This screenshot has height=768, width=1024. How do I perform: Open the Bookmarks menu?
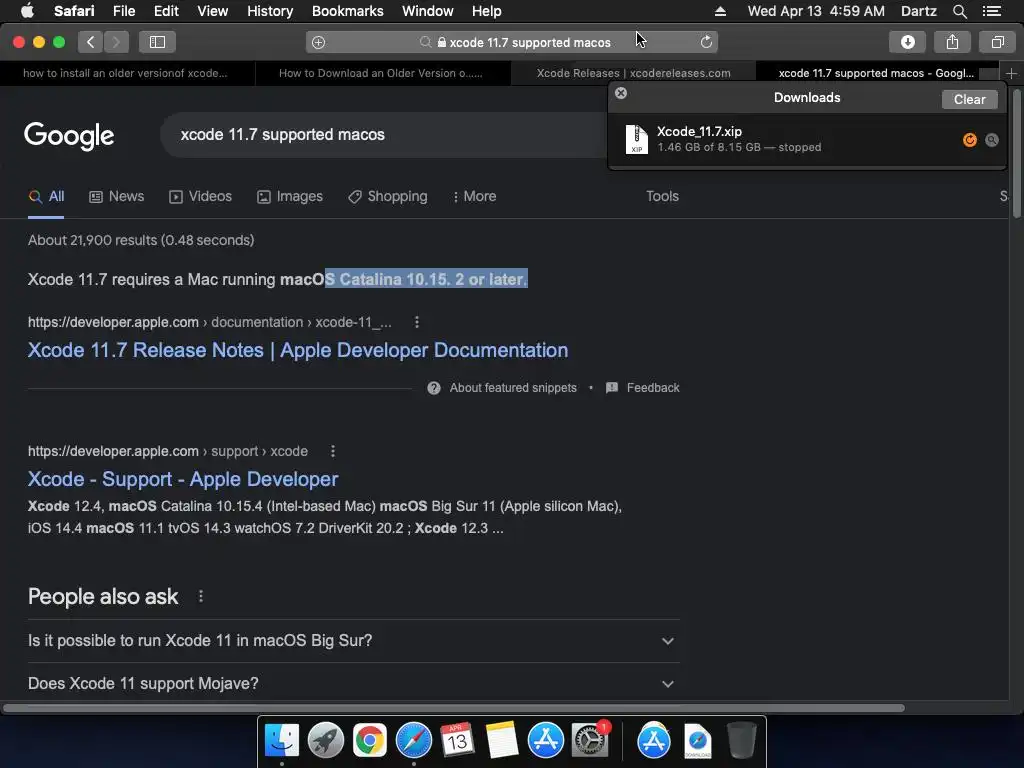(x=347, y=11)
